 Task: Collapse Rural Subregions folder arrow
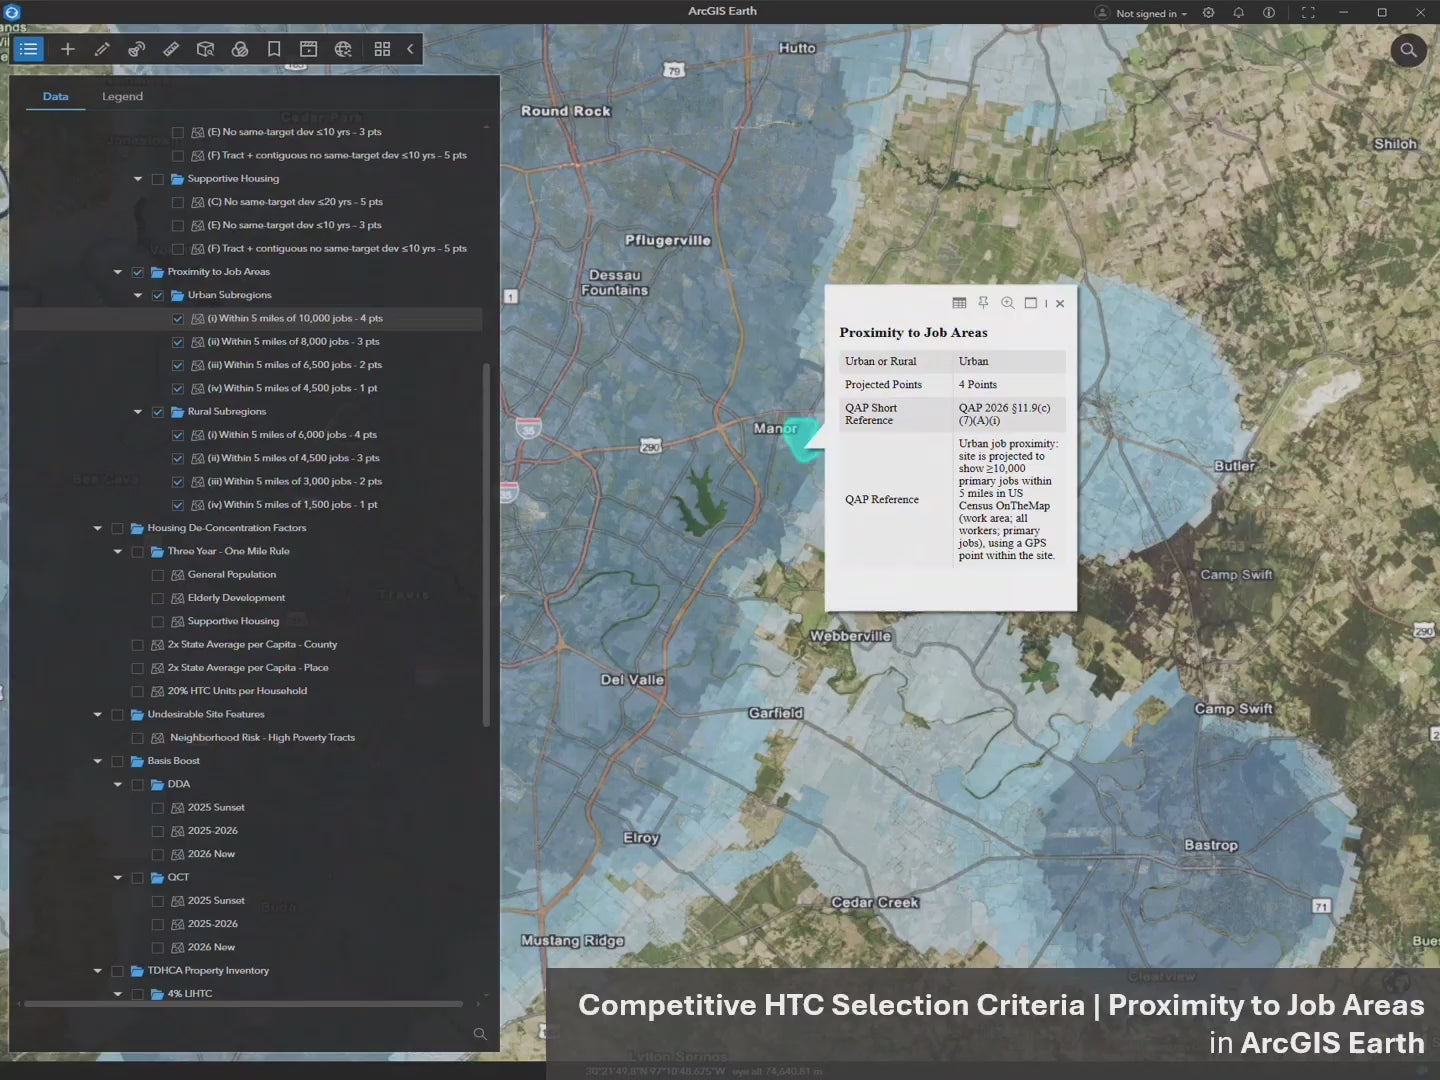coord(138,412)
